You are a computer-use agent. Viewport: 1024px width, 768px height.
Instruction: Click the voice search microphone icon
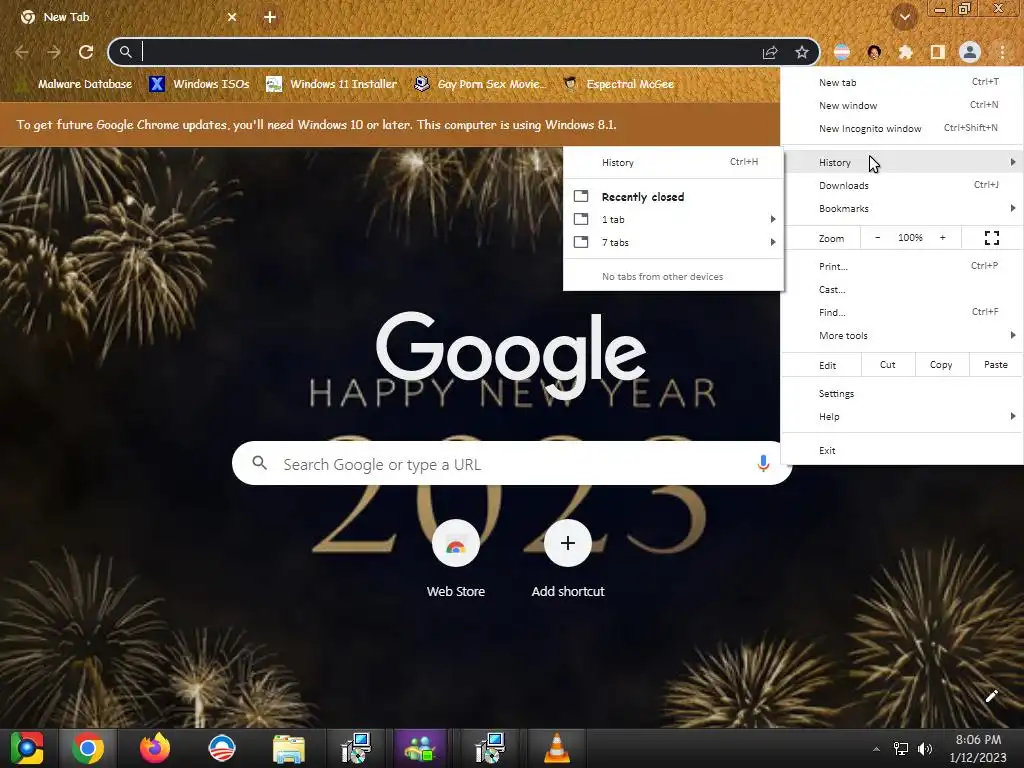pyautogui.click(x=763, y=463)
